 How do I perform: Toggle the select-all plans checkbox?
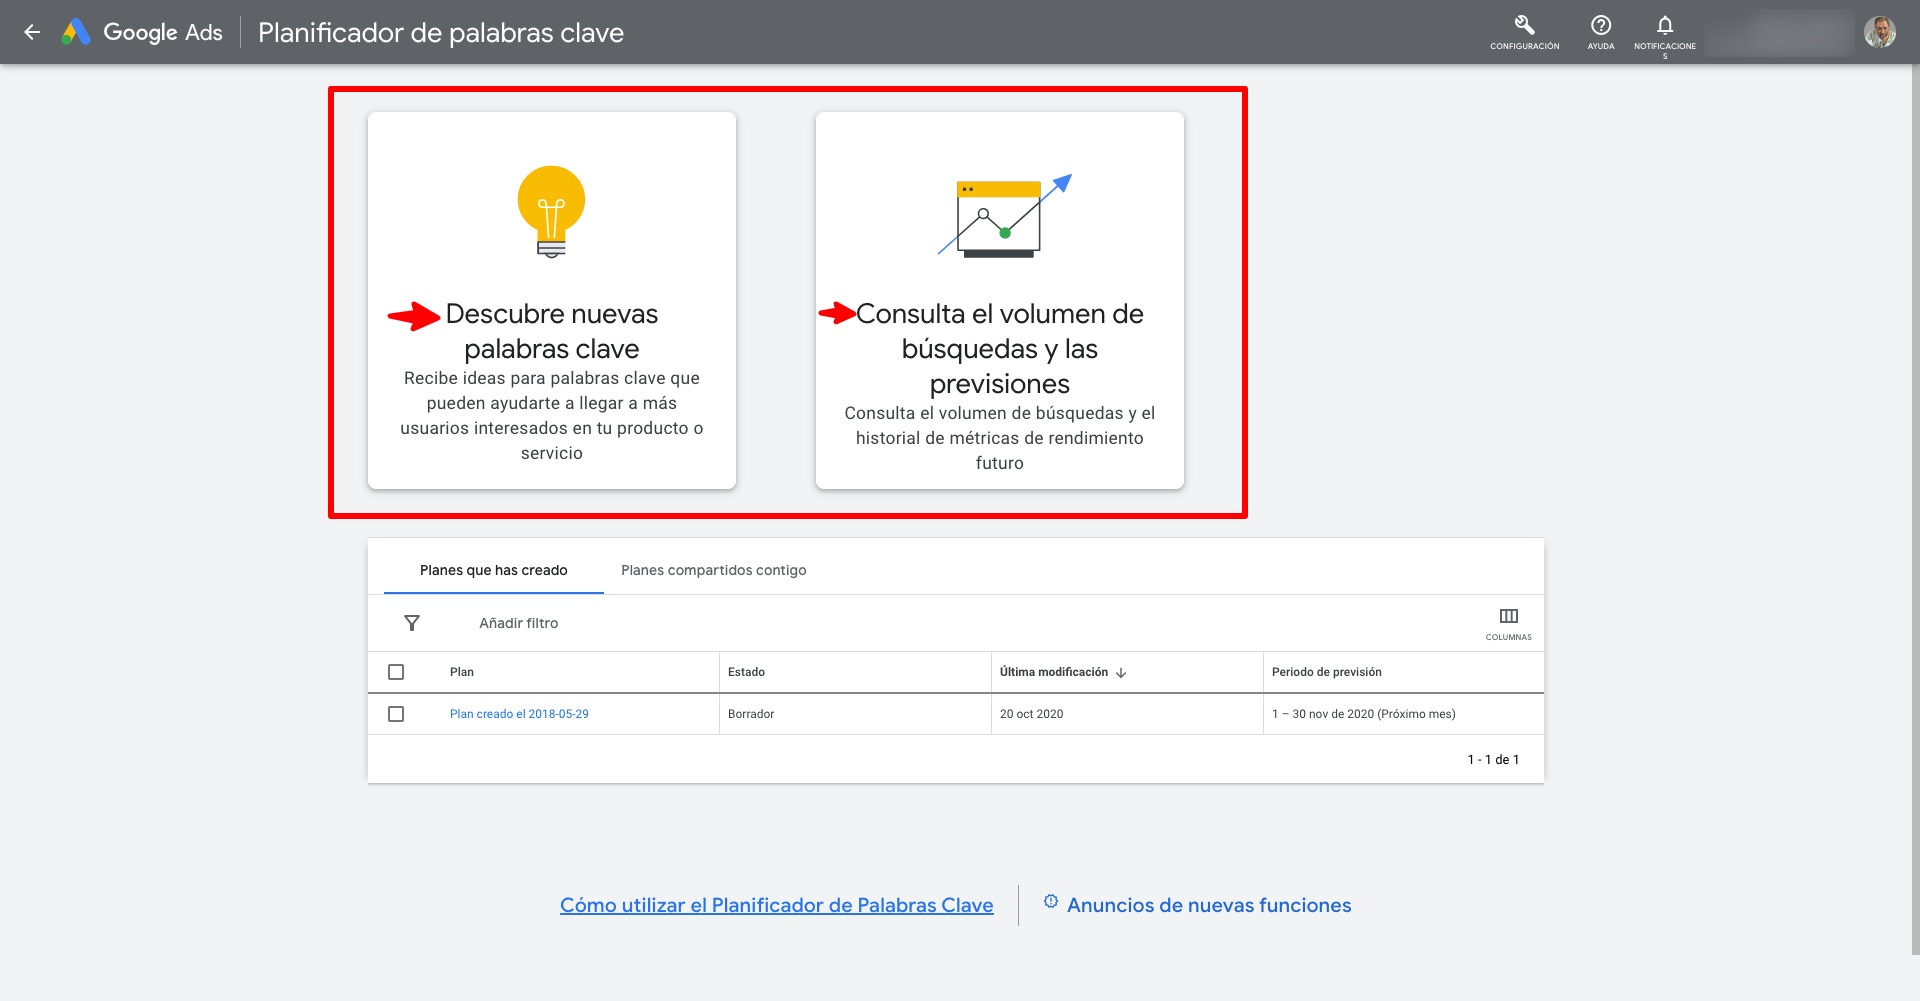click(x=396, y=672)
